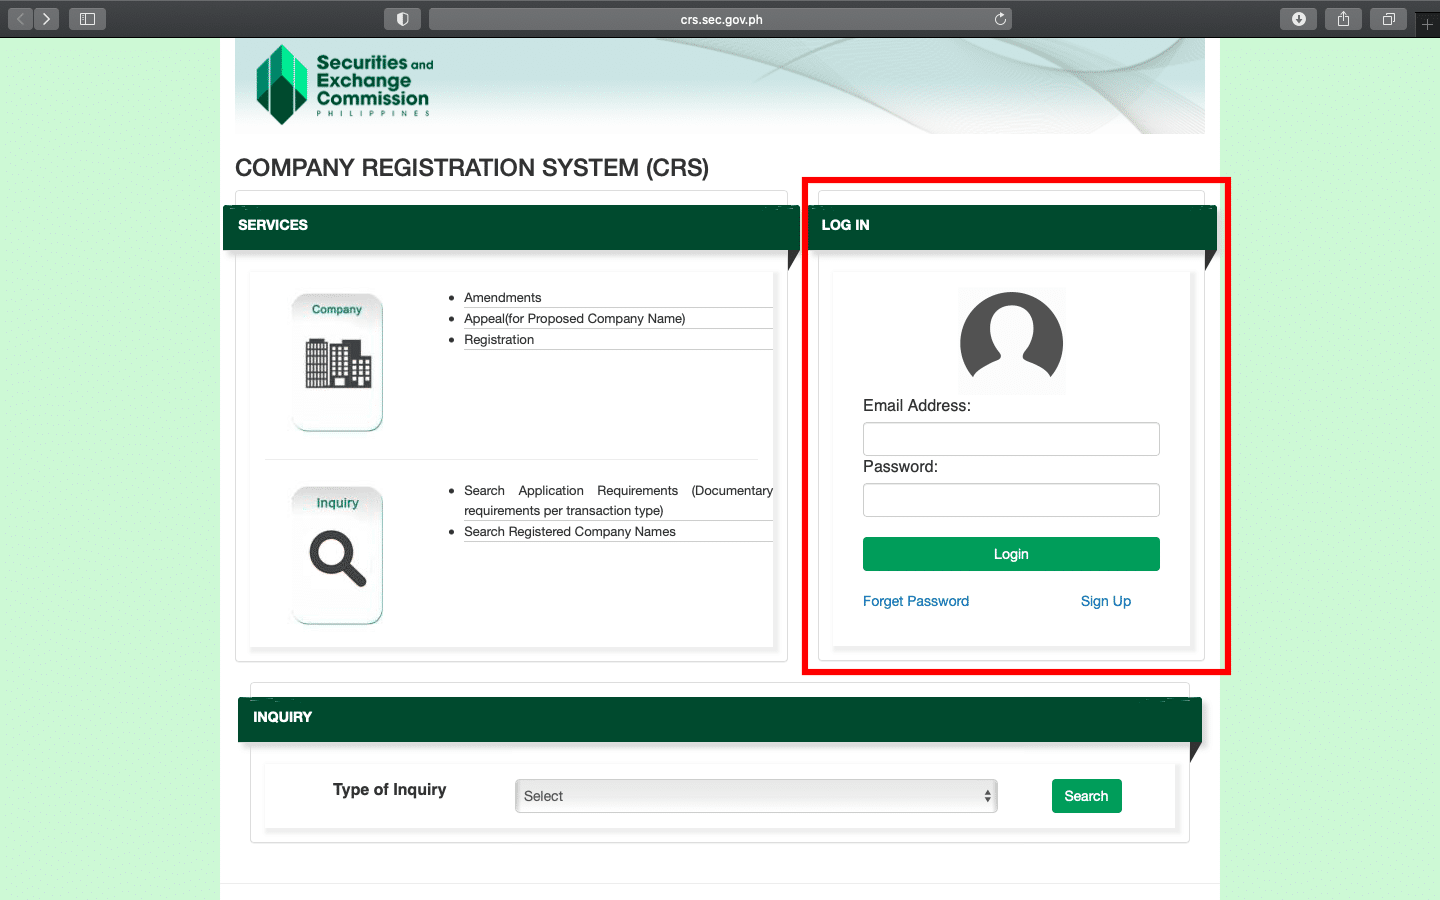Show the Safari tab overview
This screenshot has height=900, width=1440.
click(1388, 19)
